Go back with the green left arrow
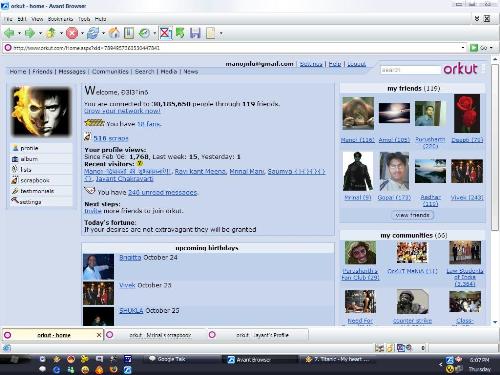This screenshot has width=500, height=375. pos(9,33)
